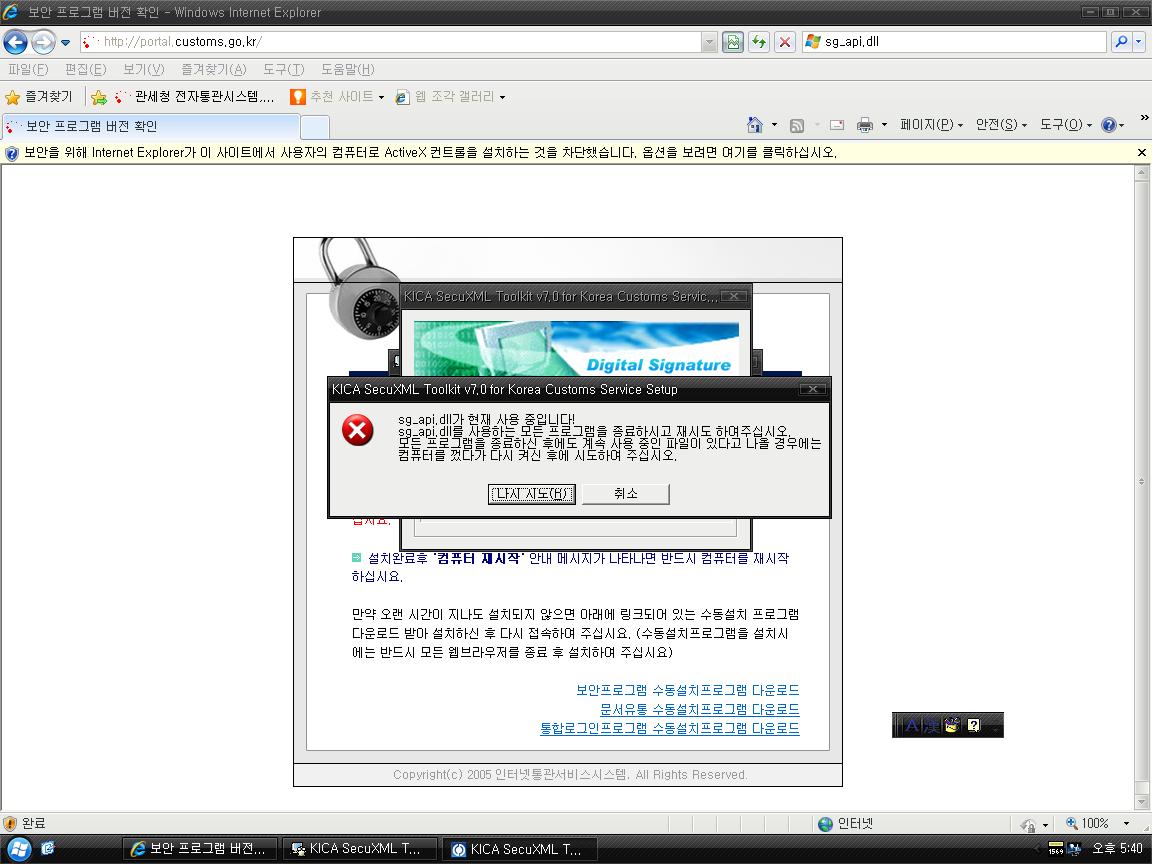Image resolution: width=1152 pixels, height=864 pixels.
Task: Click the page vertical scrollbar up arrow
Action: coord(1141,173)
